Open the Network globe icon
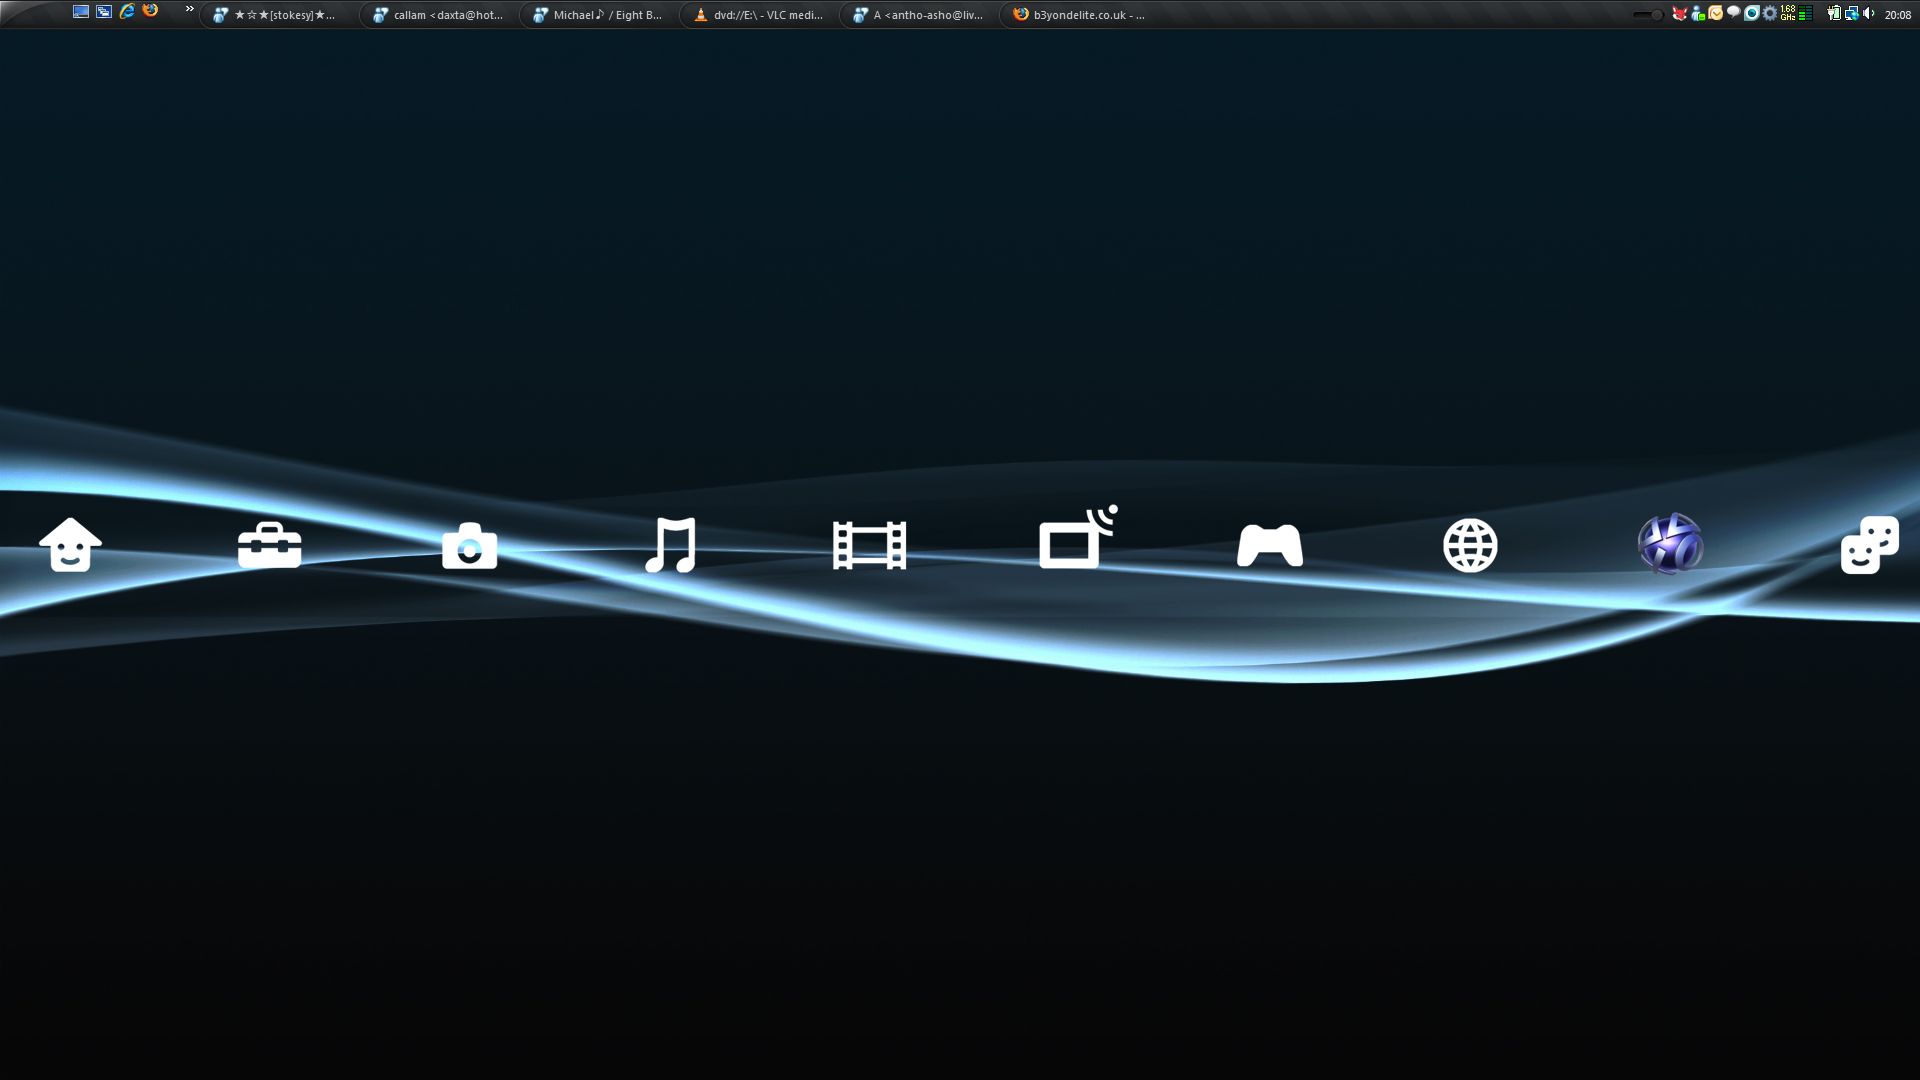 coord(1470,545)
